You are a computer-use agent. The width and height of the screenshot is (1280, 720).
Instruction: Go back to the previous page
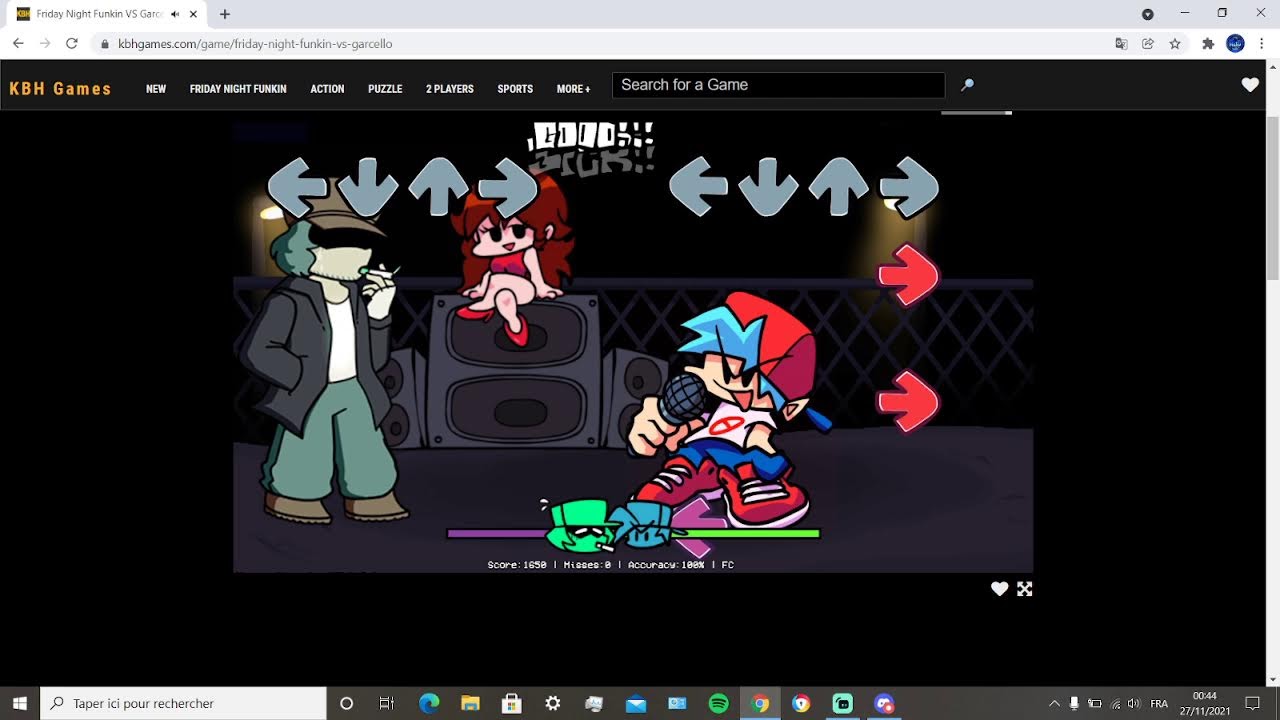18,44
